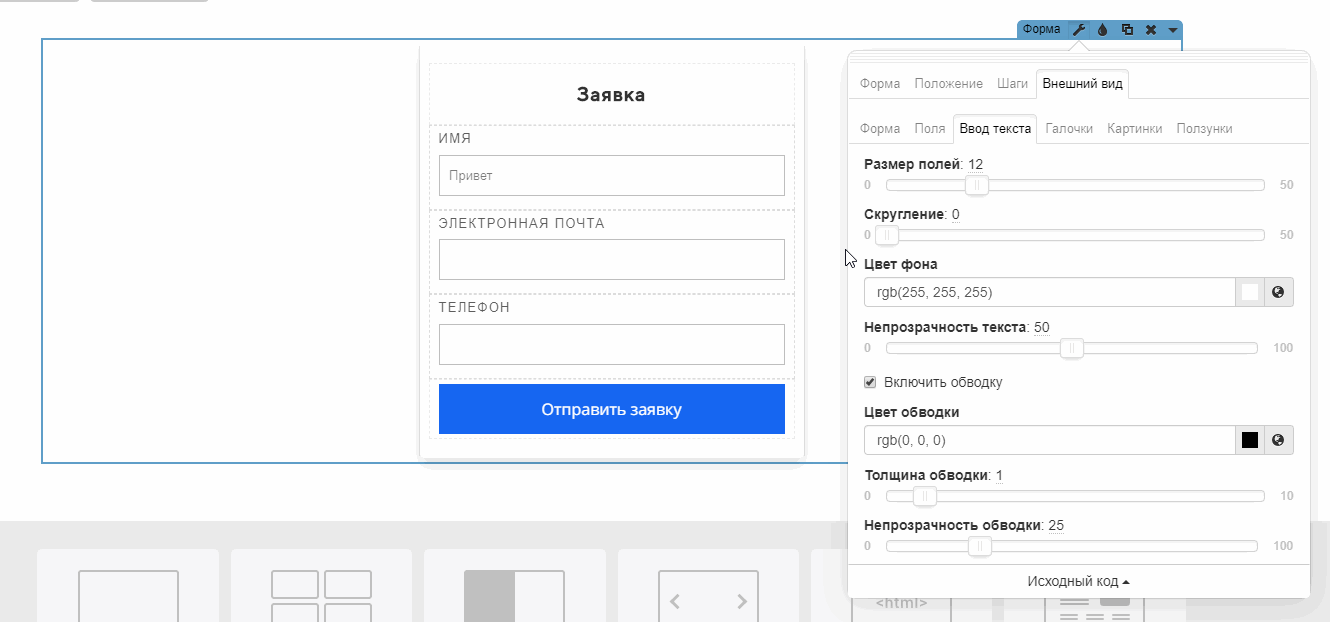This screenshot has height=622, width=1330.
Task: Duplicate the form using the copy icon
Action: click(1127, 30)
